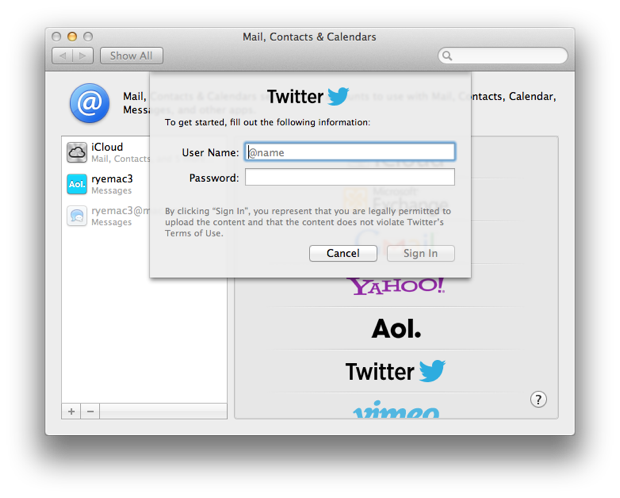The width and height of the screenshot is (620, 498).
Task: Click the Aol. account icon
Action: [77, 184]
